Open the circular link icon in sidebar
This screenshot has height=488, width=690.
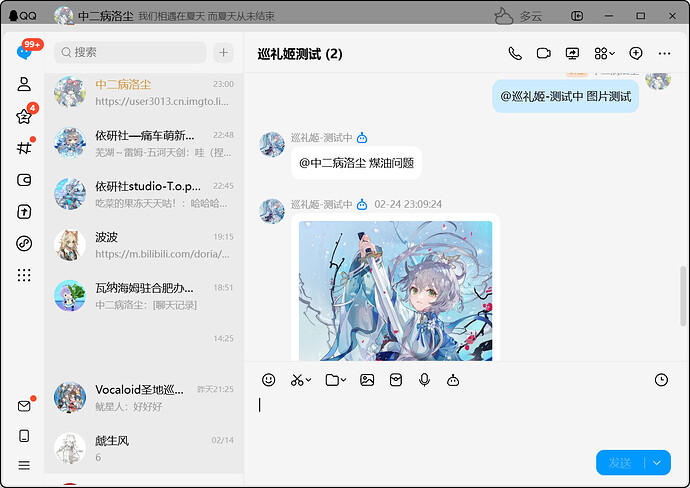coord(24,243)
